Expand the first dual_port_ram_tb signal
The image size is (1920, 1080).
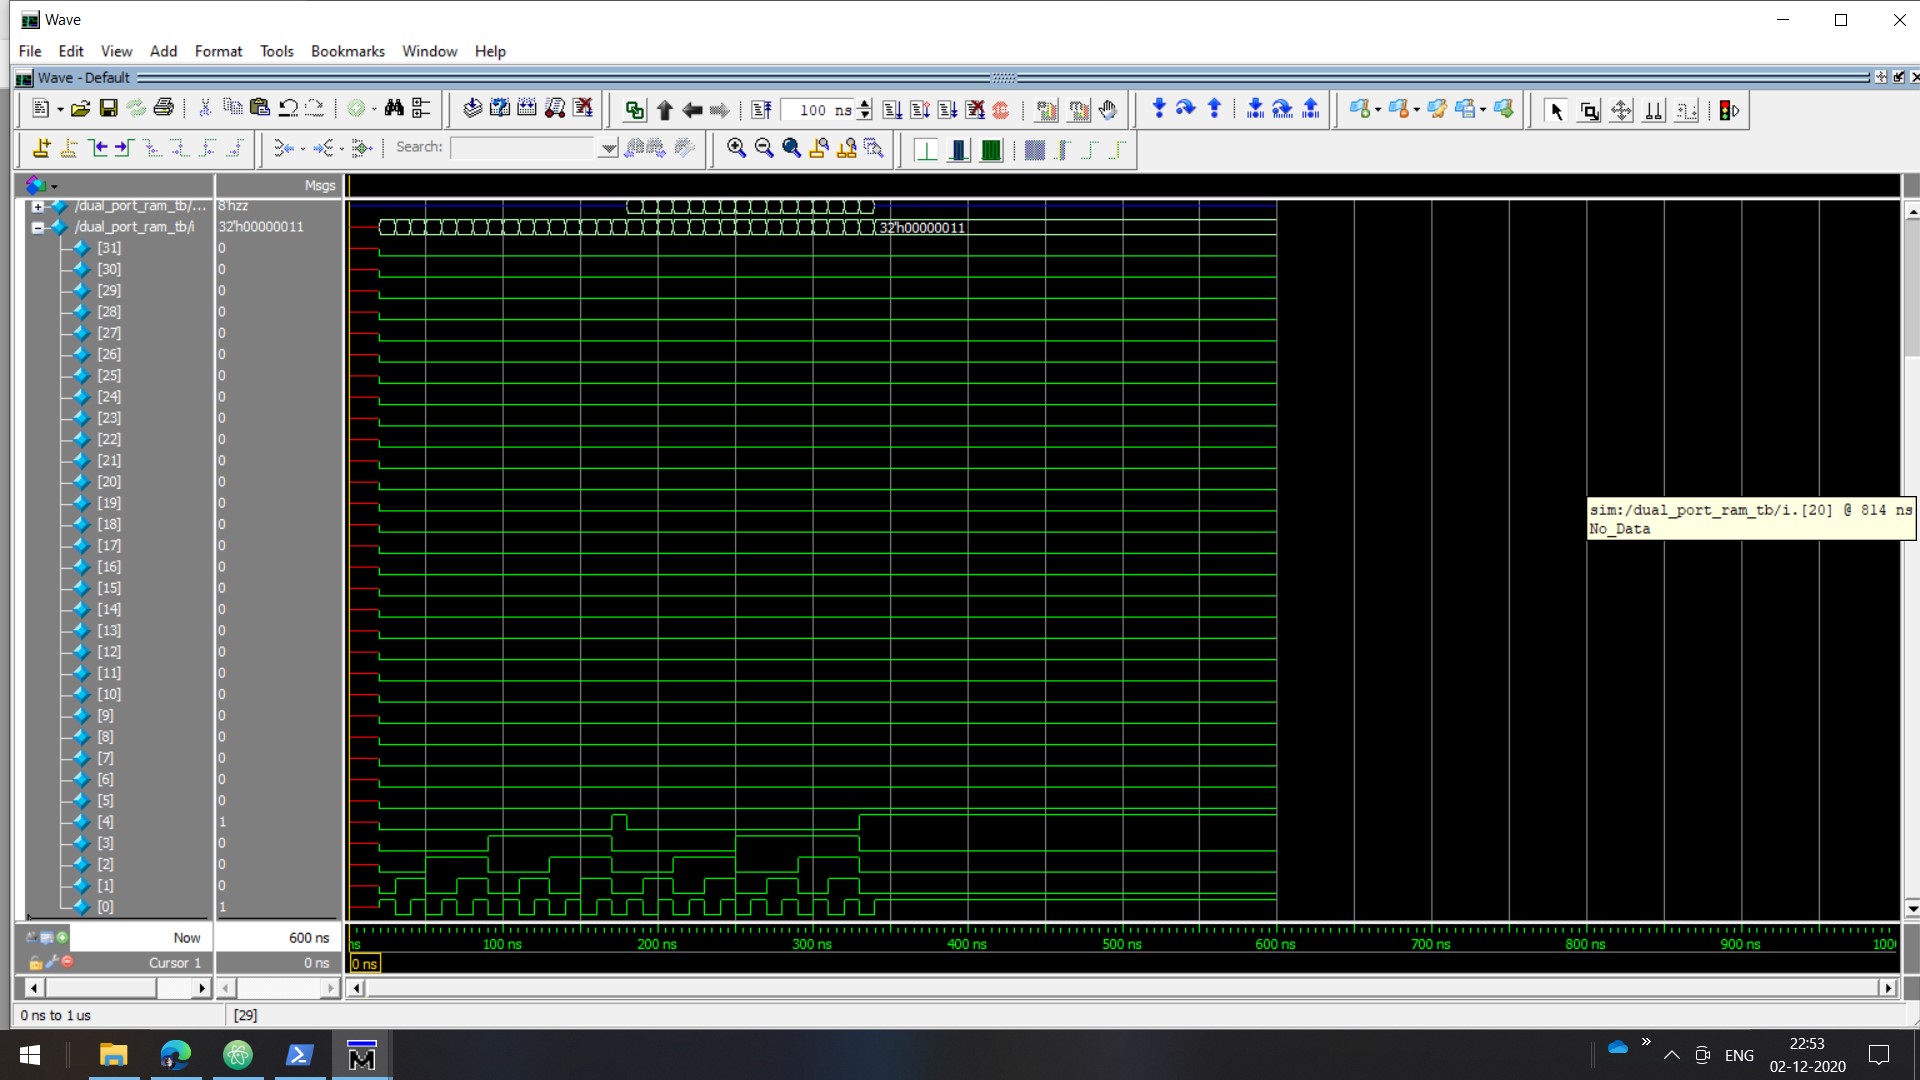(x=38, y=206)
